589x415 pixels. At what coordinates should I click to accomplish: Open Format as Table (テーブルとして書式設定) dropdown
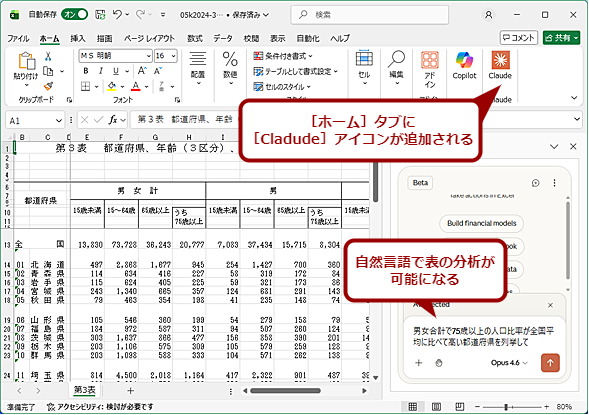(x=296, y=71)
